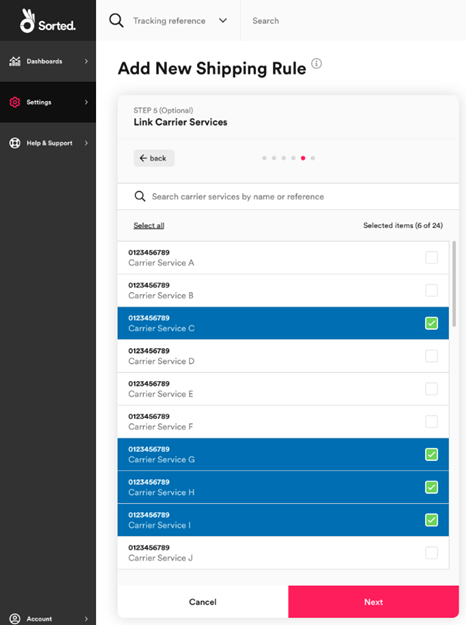Image resolution: width=466 pixels, height=625 pixels.
Task: Click the pink Next button
Action: coord(374,602)
